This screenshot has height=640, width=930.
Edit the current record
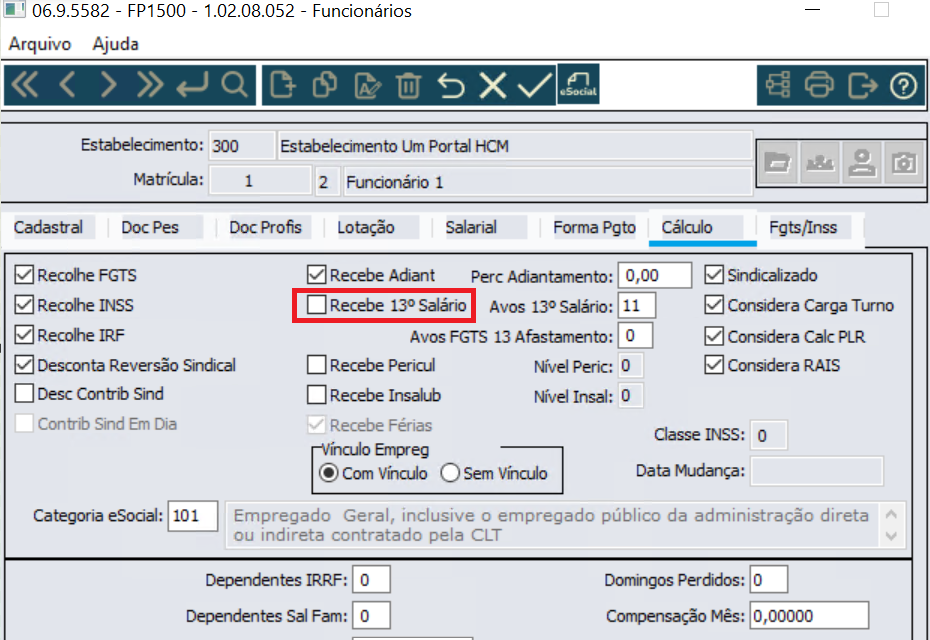[x=367, y=85]
